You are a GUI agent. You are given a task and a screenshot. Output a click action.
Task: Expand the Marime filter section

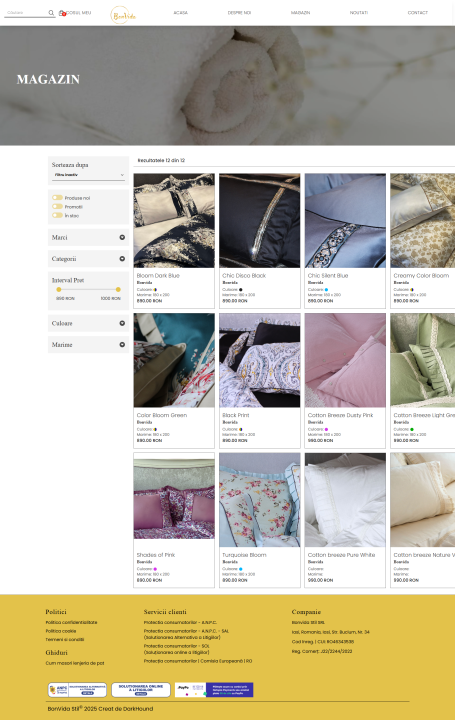coord(88,344)
